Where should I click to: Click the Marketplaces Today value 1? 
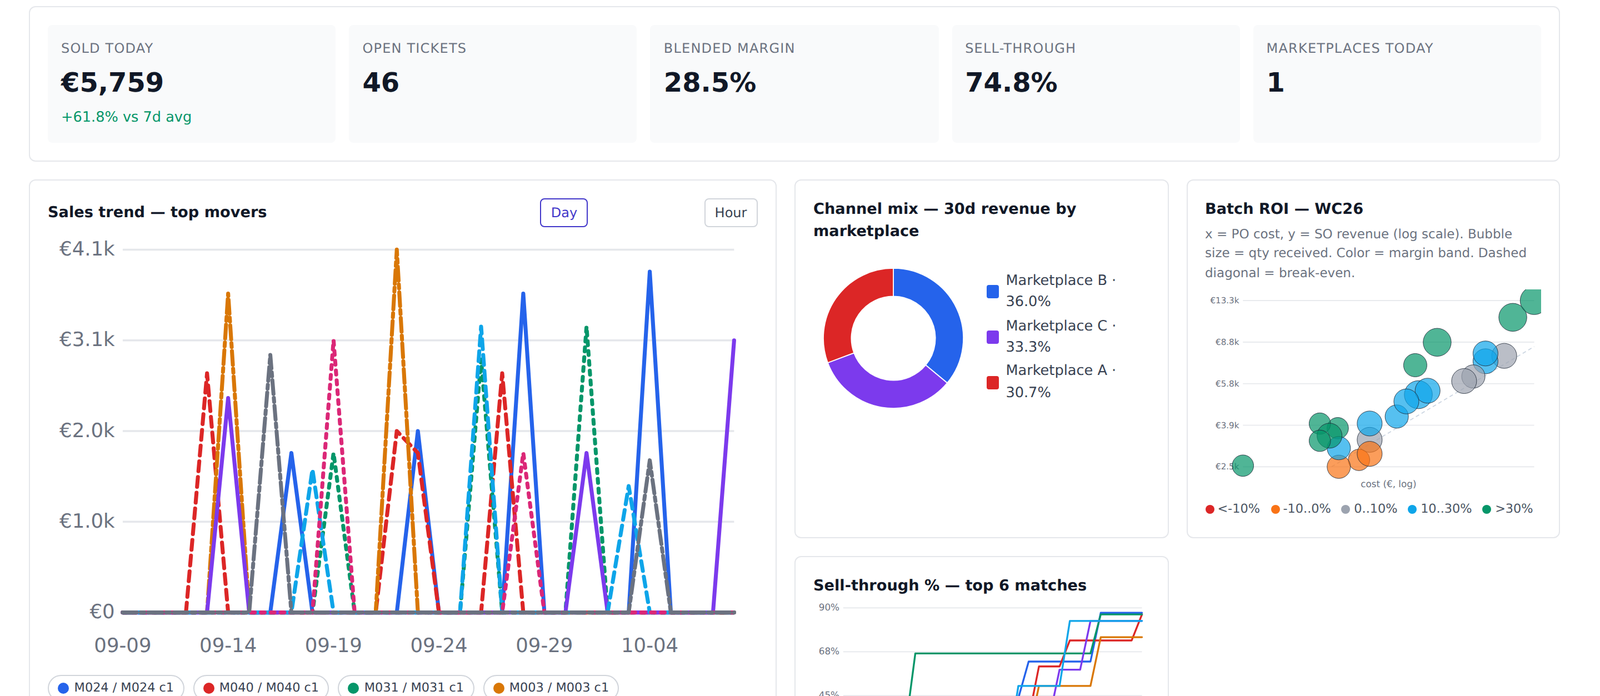point(1275,82)
